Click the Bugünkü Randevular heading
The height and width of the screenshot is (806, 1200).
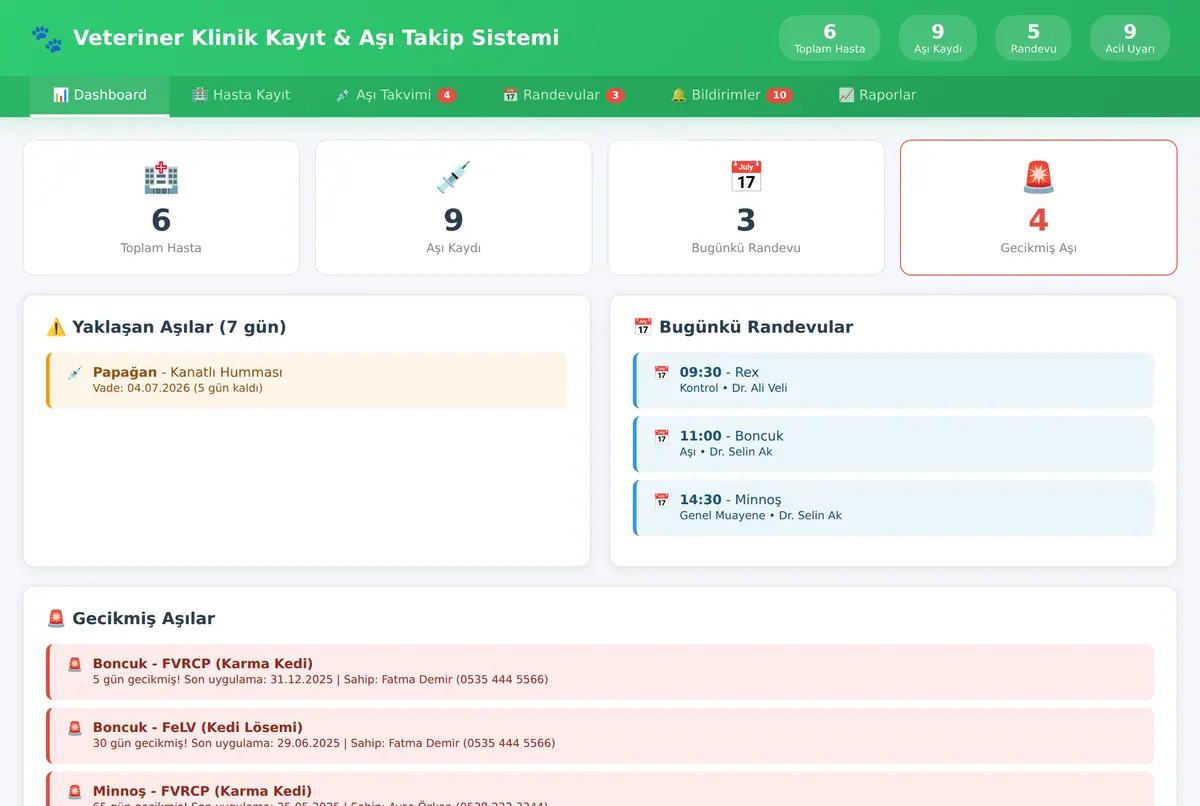tap(756, 327)
